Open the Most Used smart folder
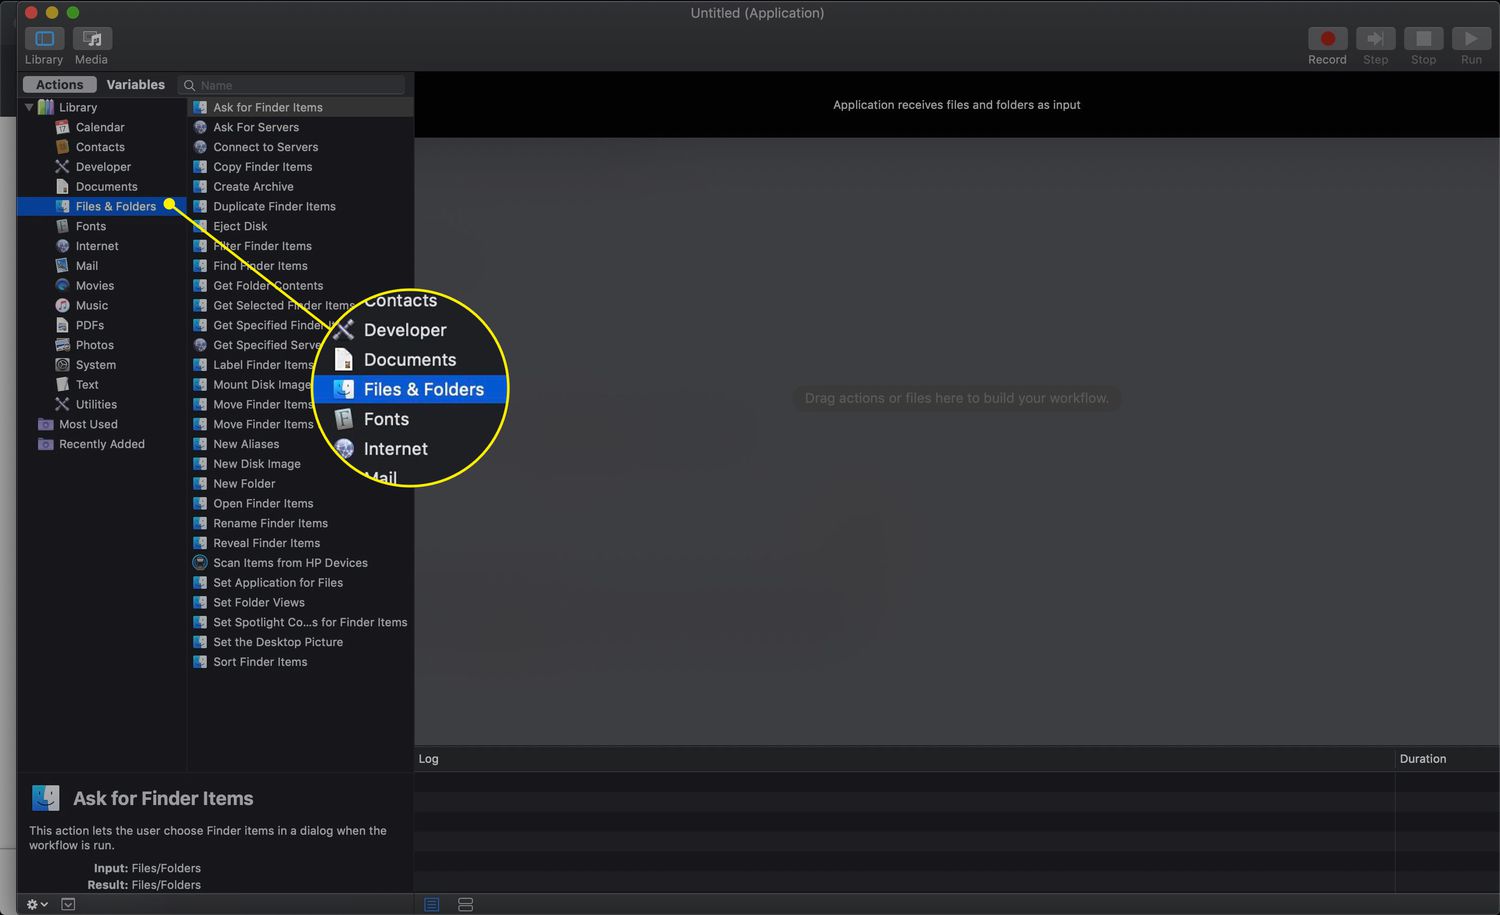This screenshot has height=915, width=1500. [x=88, y=424]
